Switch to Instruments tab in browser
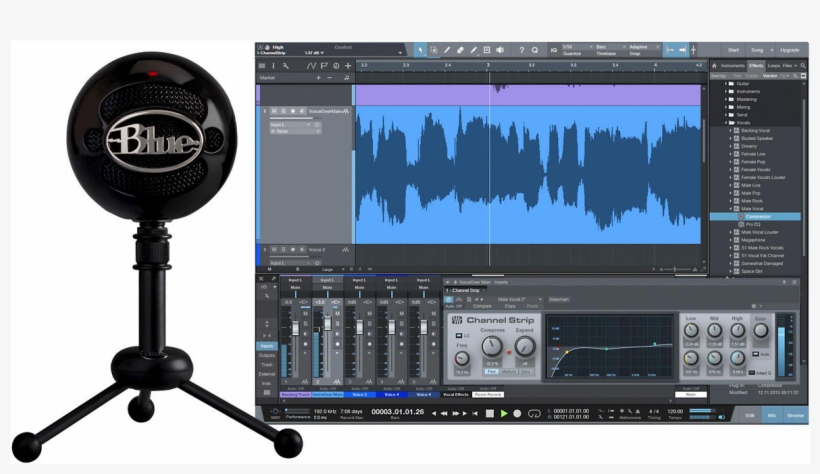This screenshot has height=474, width=820. pos(733,65)
